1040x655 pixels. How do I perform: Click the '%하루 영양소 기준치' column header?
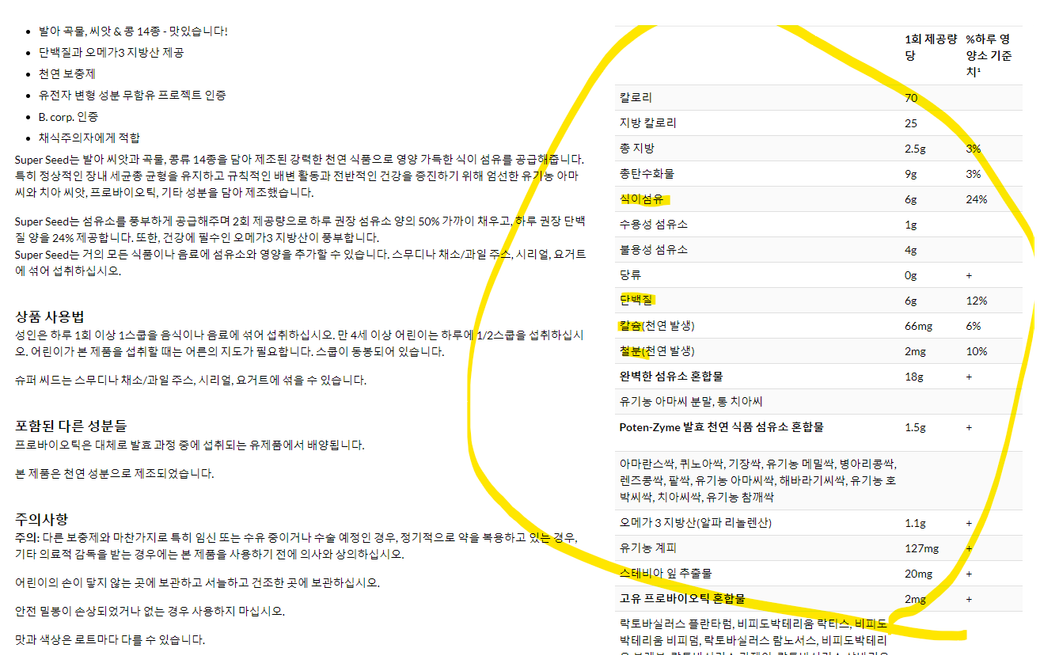(988, 56)
